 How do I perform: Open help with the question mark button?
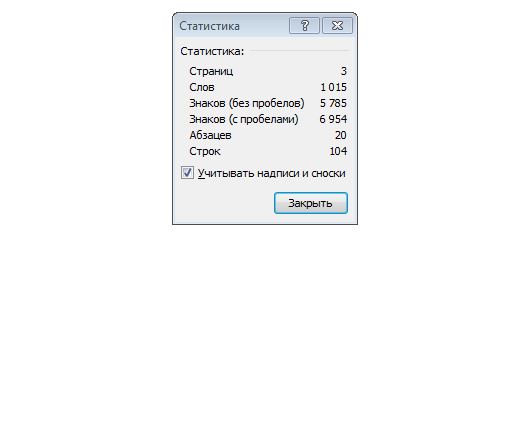[304, 25]
